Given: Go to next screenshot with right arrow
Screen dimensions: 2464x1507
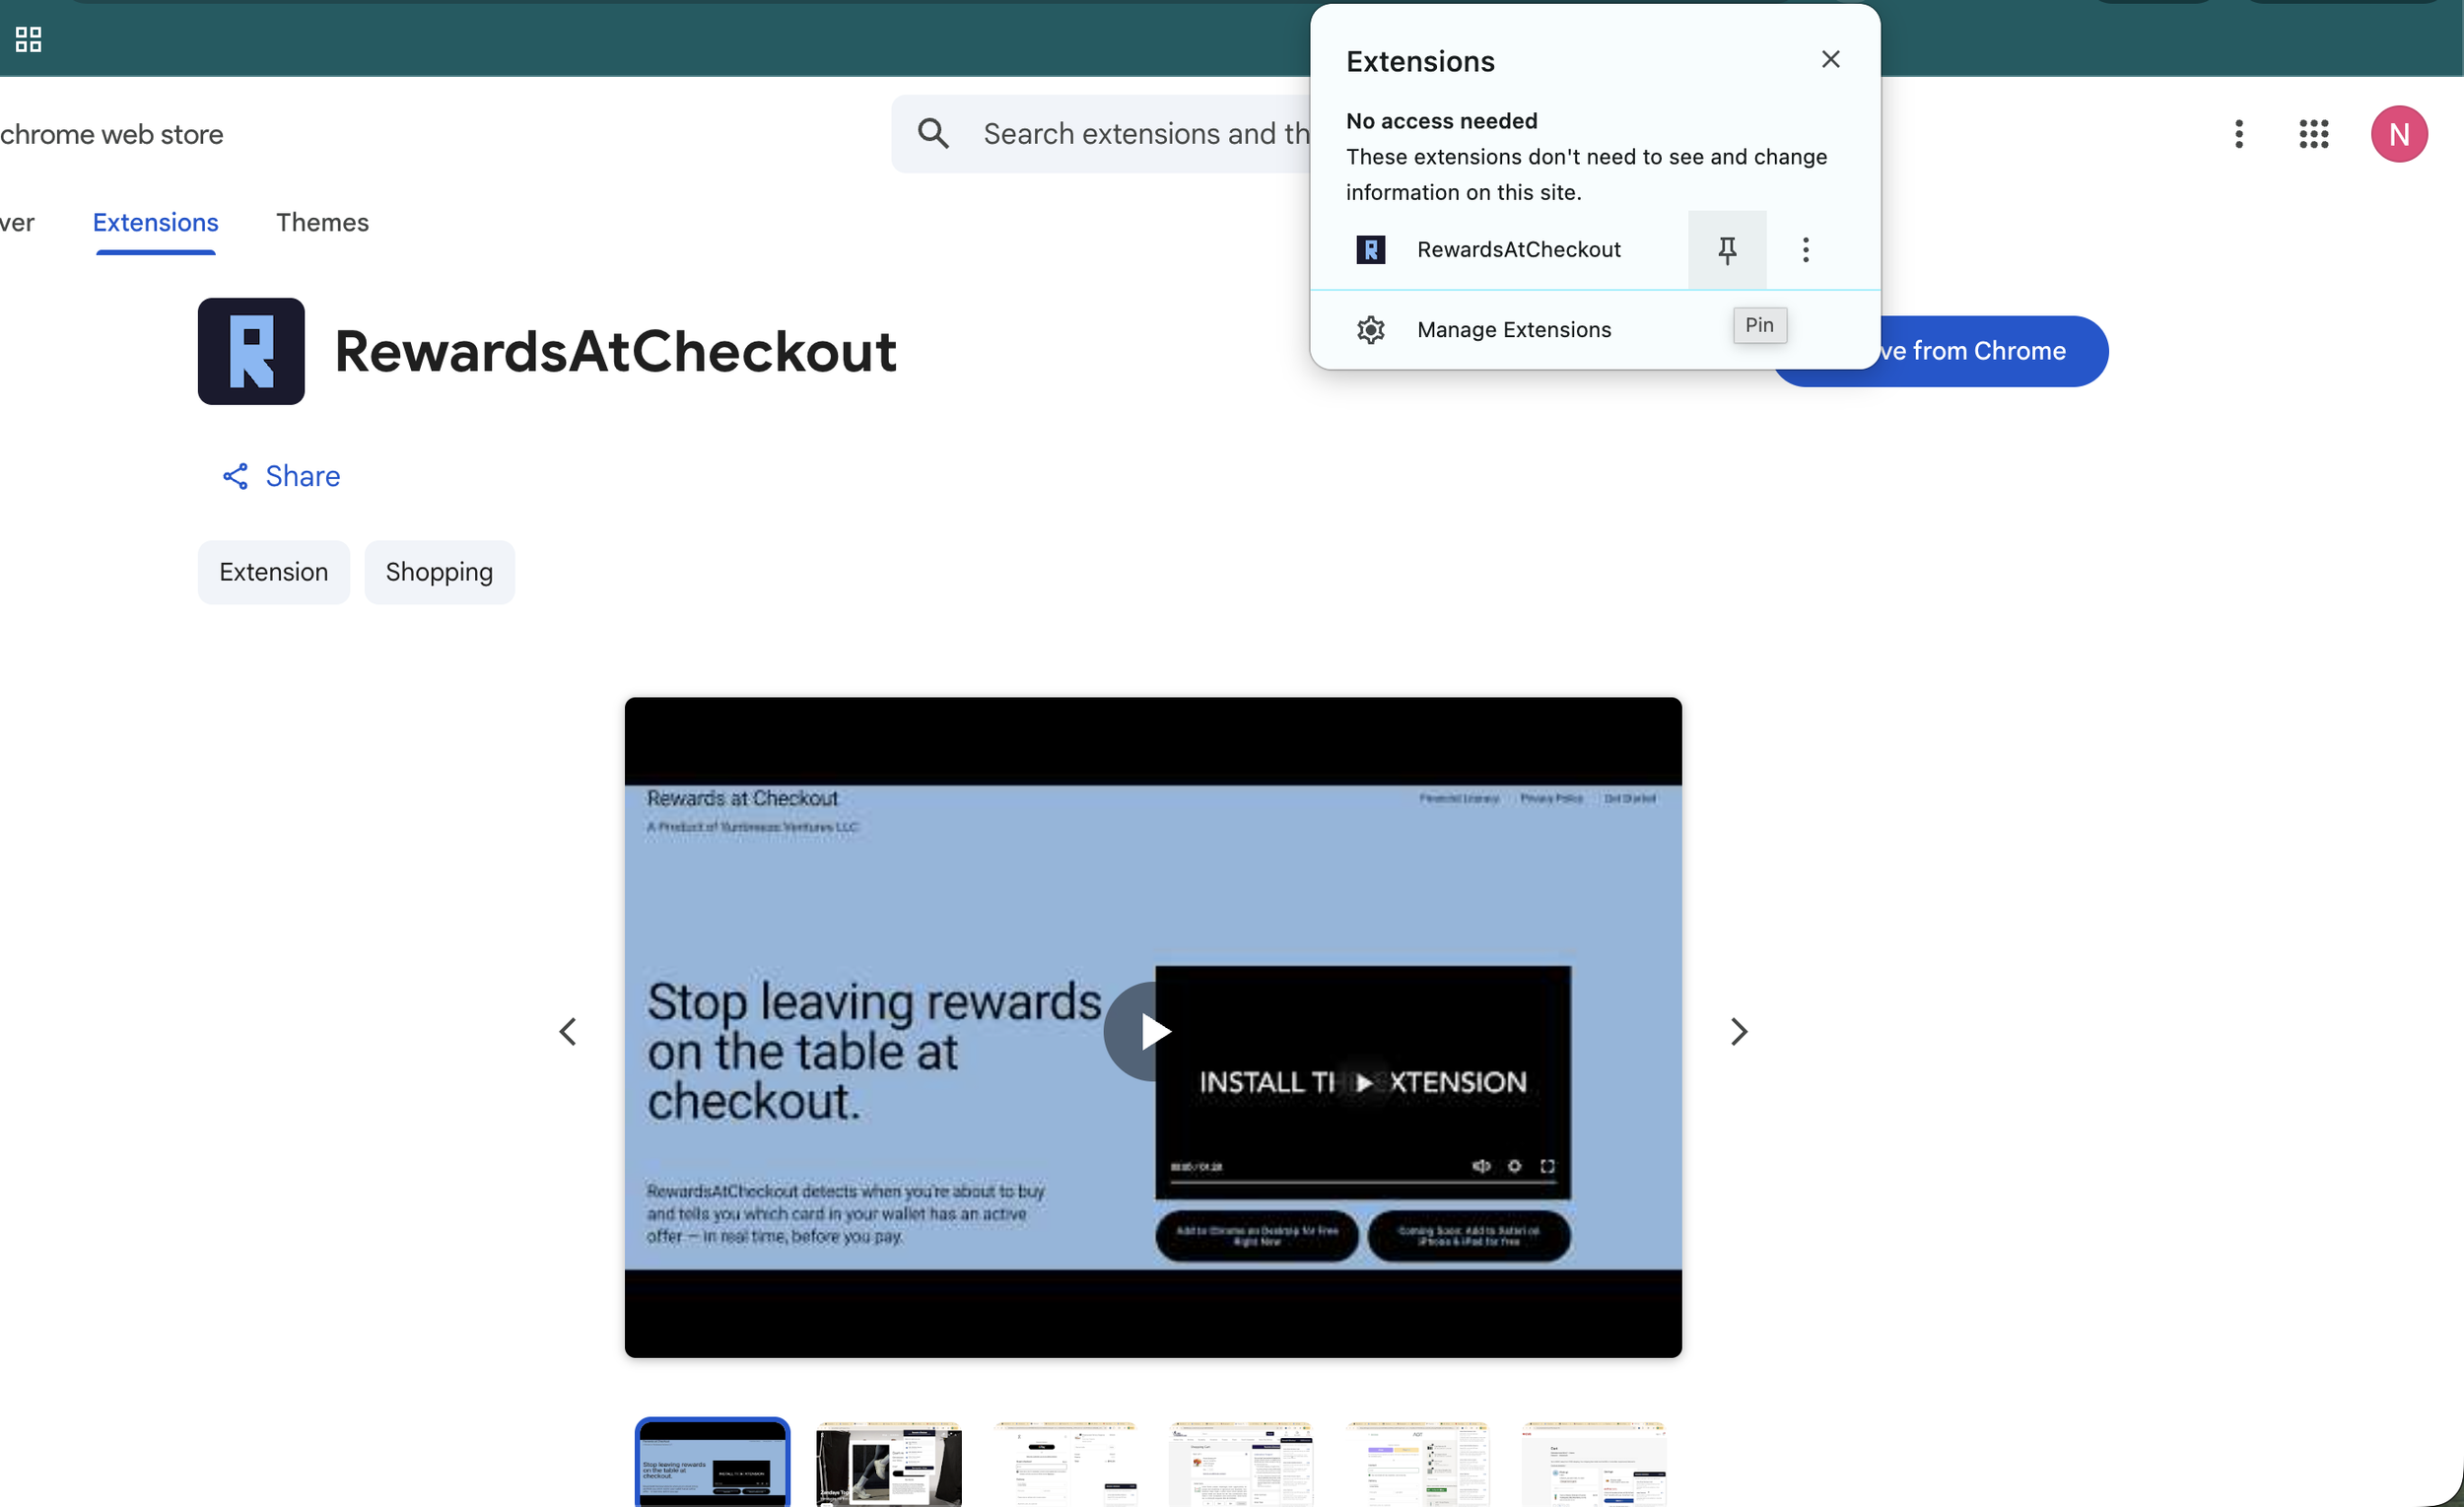Looking at the screenshot, I should click(x=1738, y=1031).
